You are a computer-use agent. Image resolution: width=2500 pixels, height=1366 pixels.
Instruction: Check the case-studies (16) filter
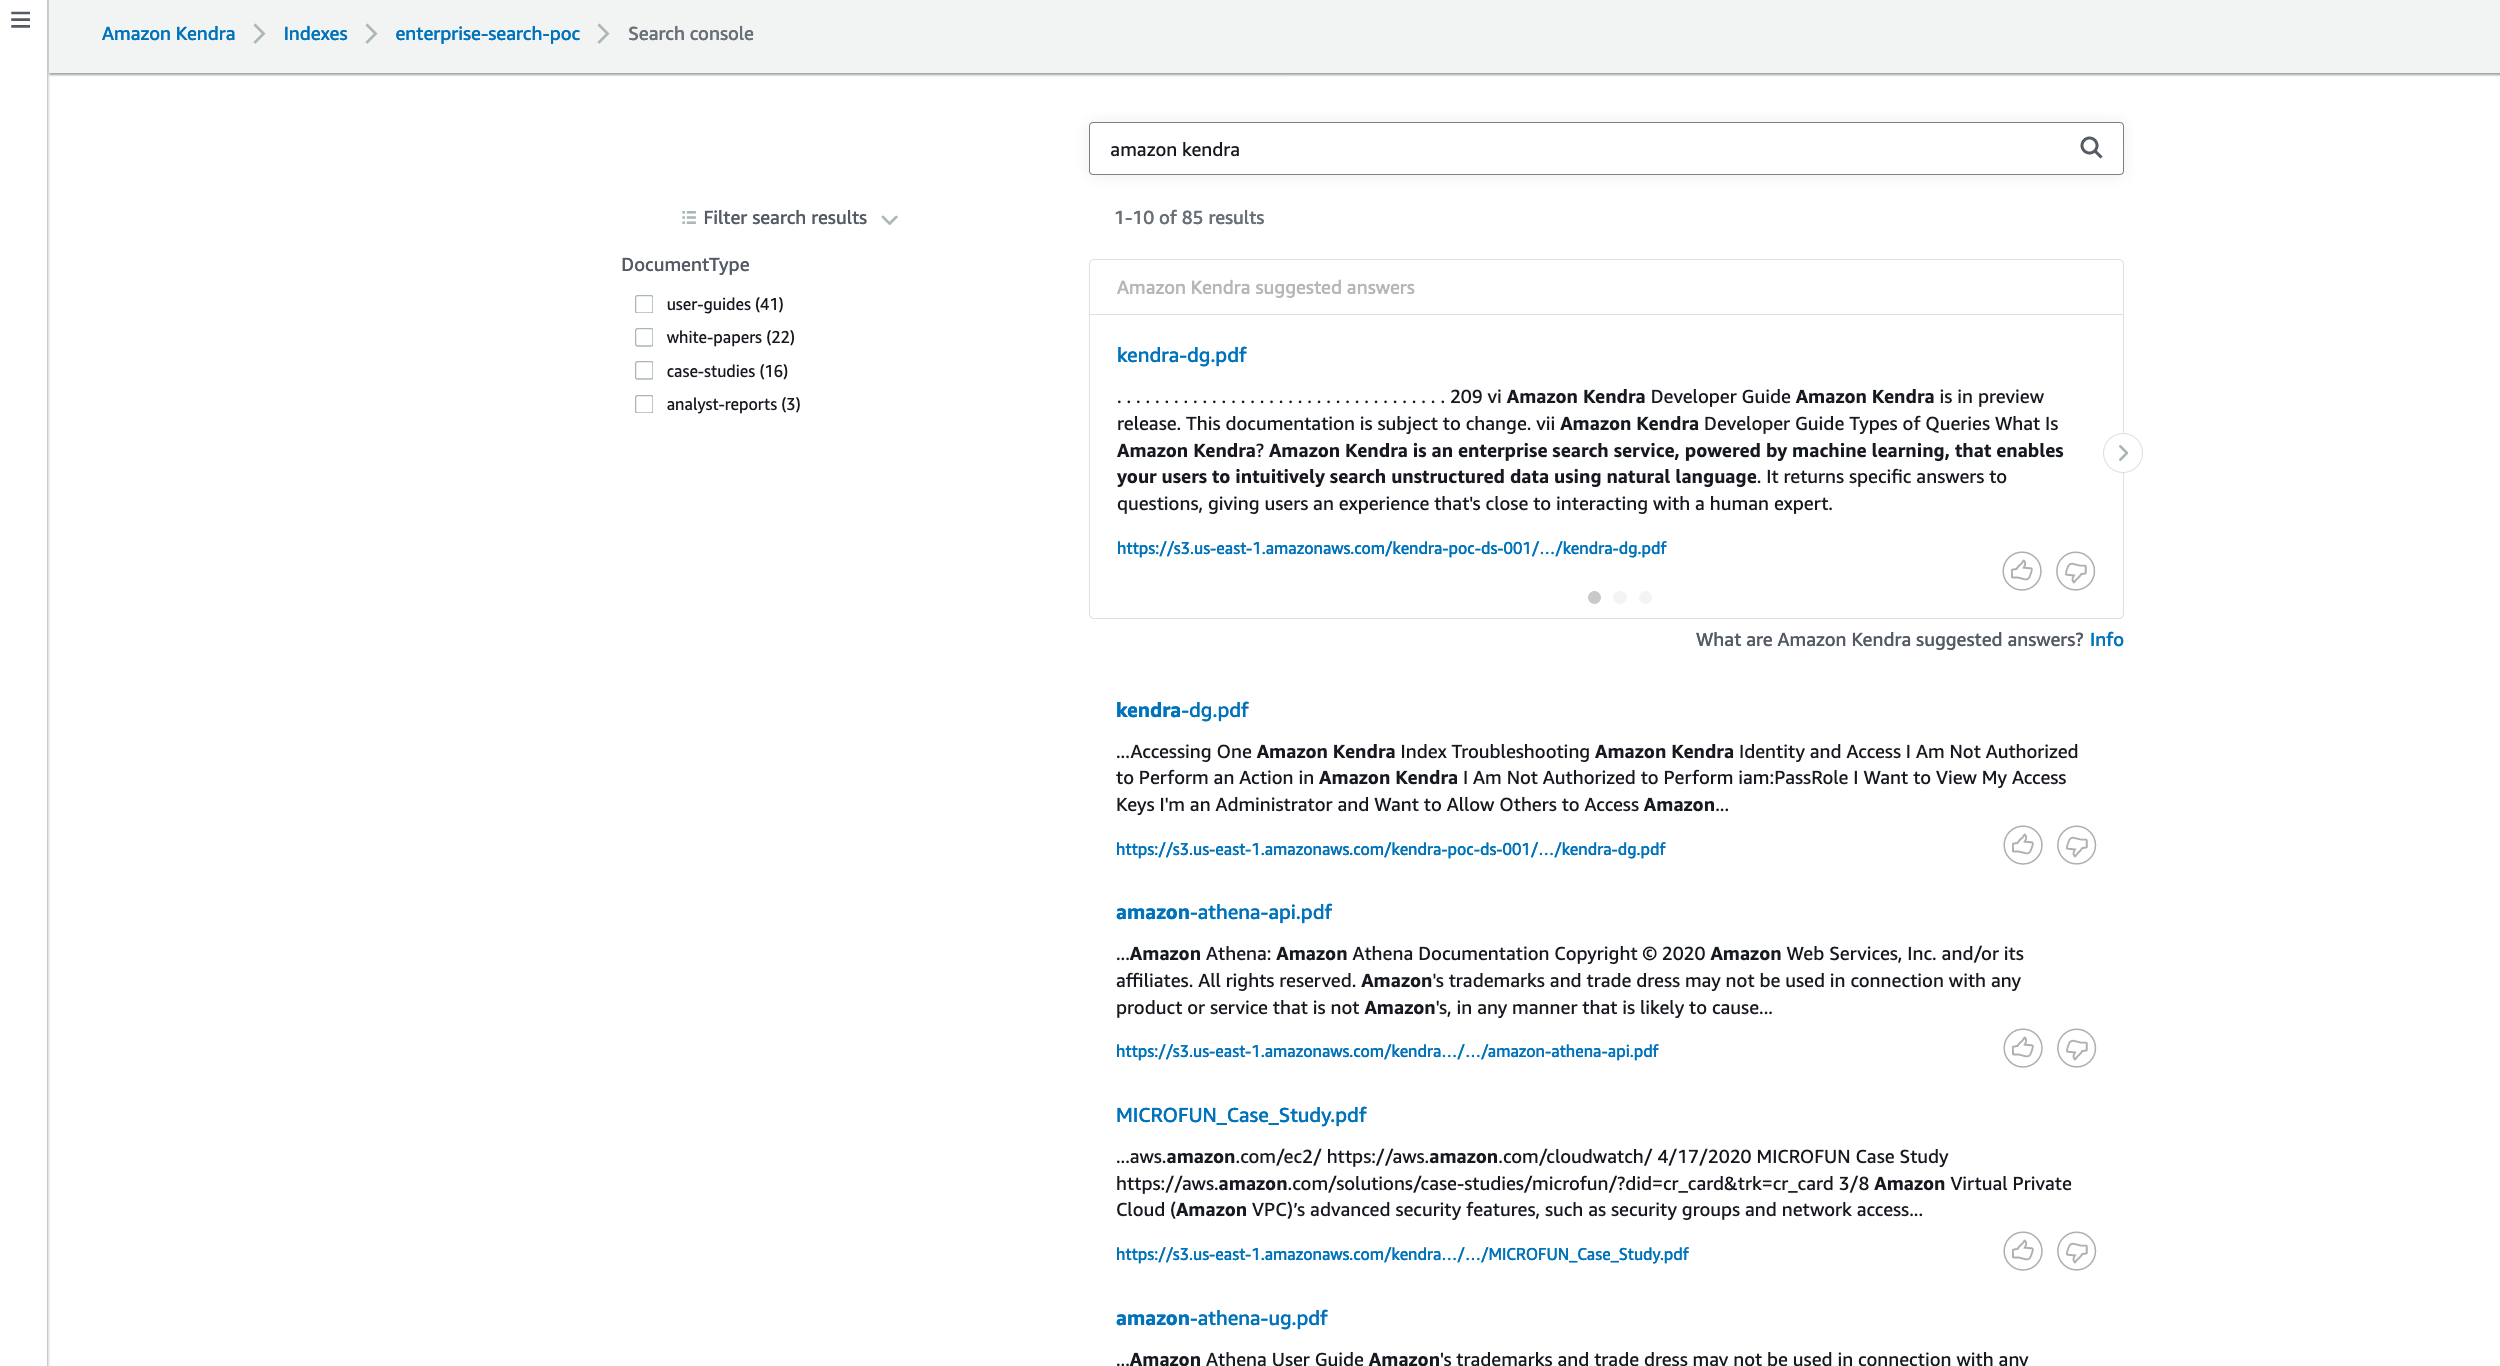click(x=644, y=371)
